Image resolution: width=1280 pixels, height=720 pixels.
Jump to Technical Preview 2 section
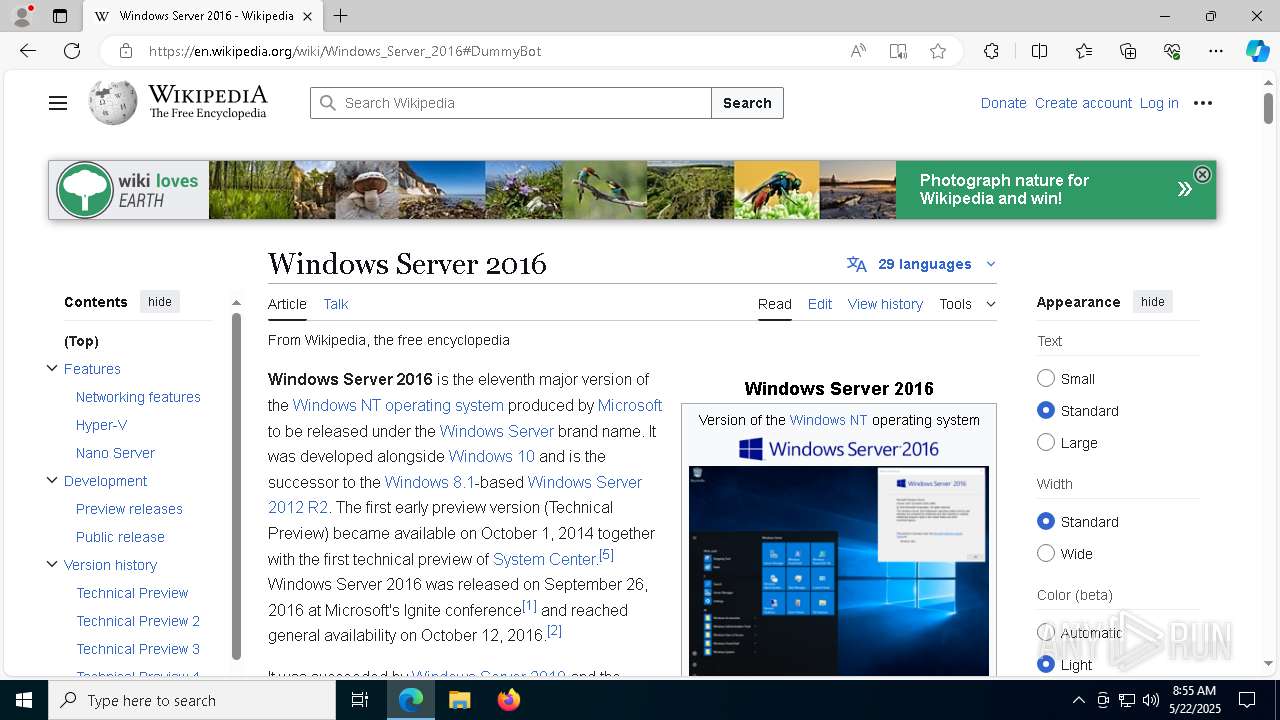[x=138, y=621]
